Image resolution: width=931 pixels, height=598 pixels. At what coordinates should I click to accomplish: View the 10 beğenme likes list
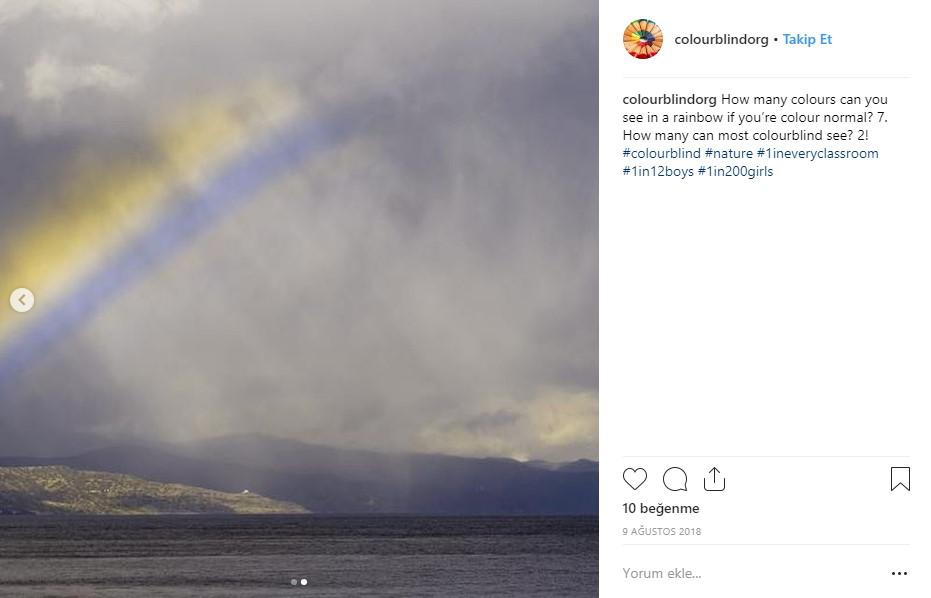[660, 508]
